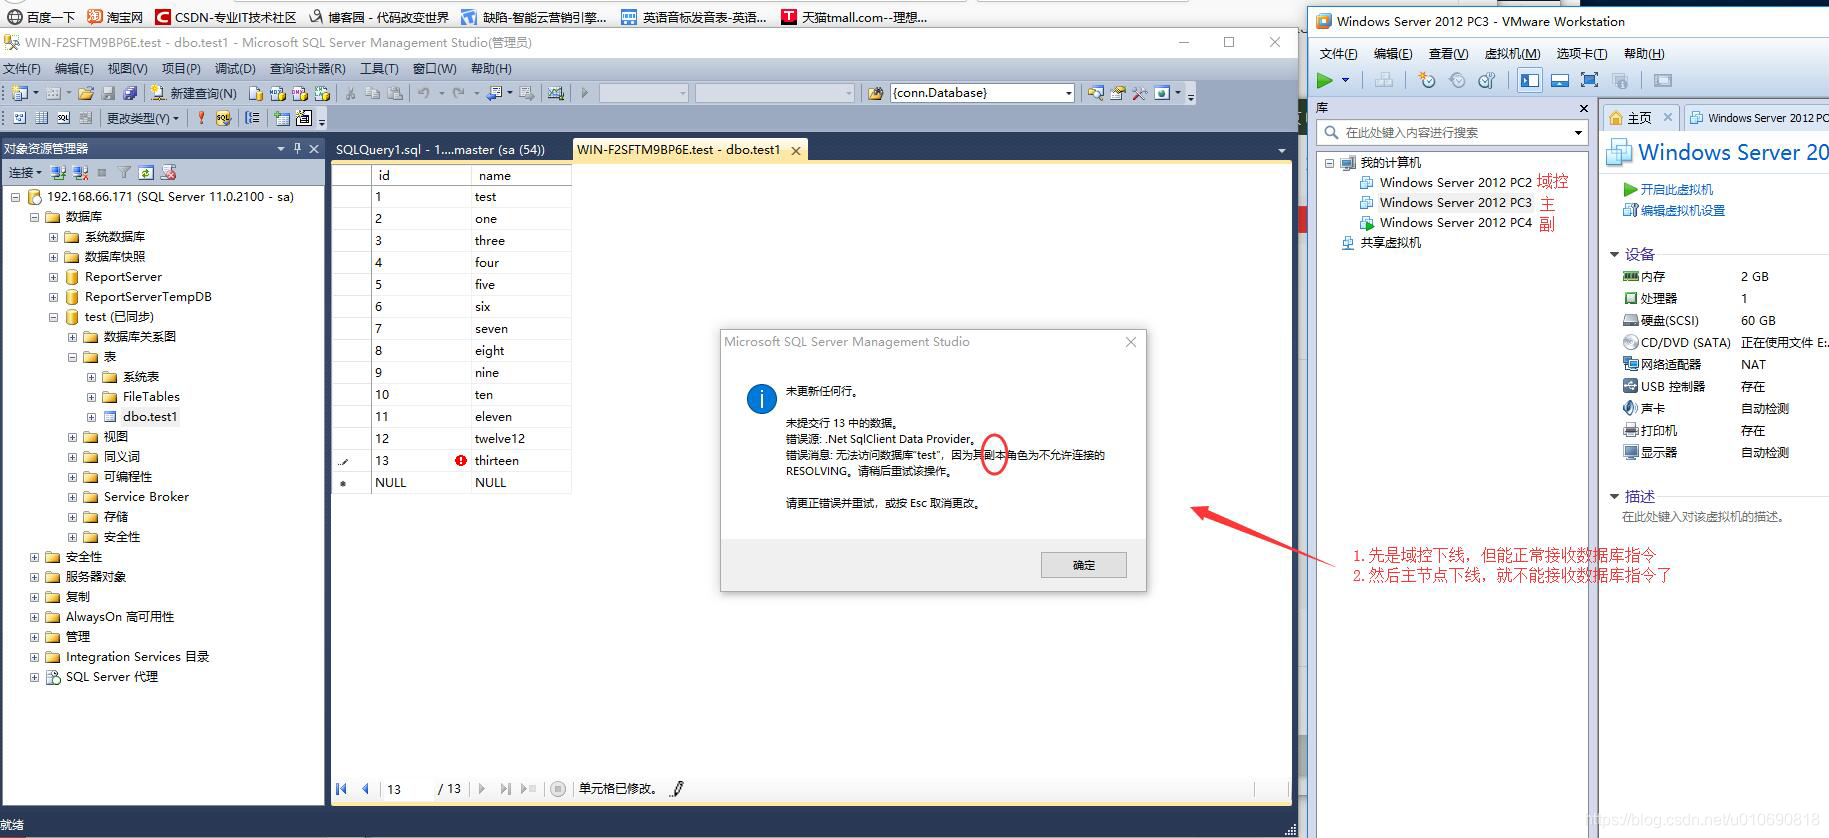This screenshot has width=1829, height=838.
Task: Click the Disconnect icon in Object Explorer
Action: point(80,173)
